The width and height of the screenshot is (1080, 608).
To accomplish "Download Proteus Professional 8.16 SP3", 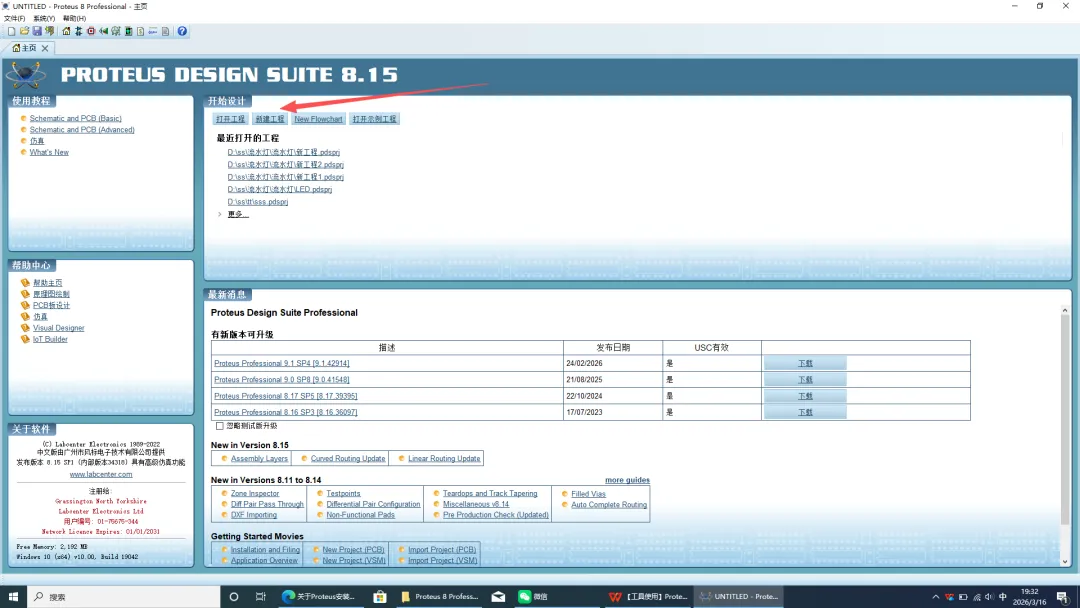I will [x=805, y=412].
